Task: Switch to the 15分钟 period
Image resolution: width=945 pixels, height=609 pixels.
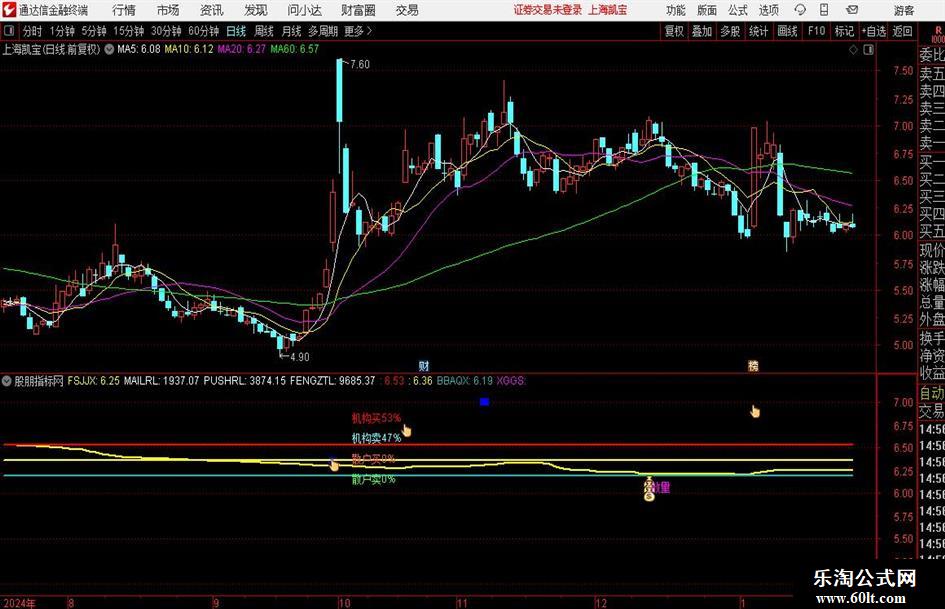Action: tap(129, 31)
